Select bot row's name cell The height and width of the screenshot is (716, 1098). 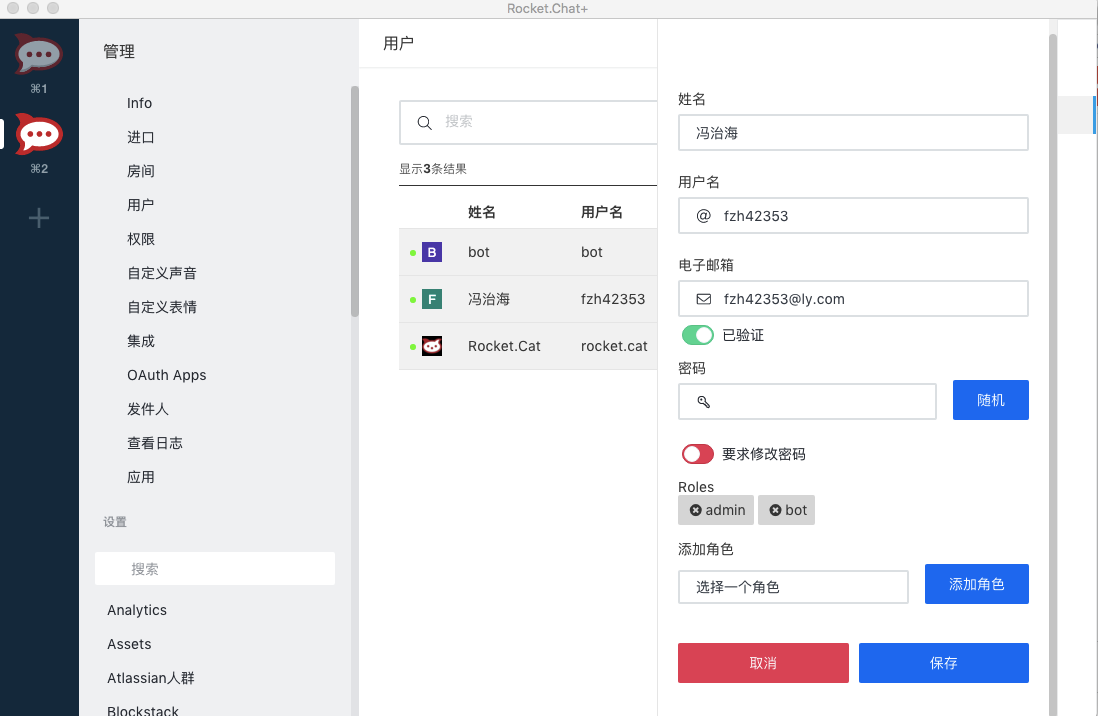click(479, 252)
